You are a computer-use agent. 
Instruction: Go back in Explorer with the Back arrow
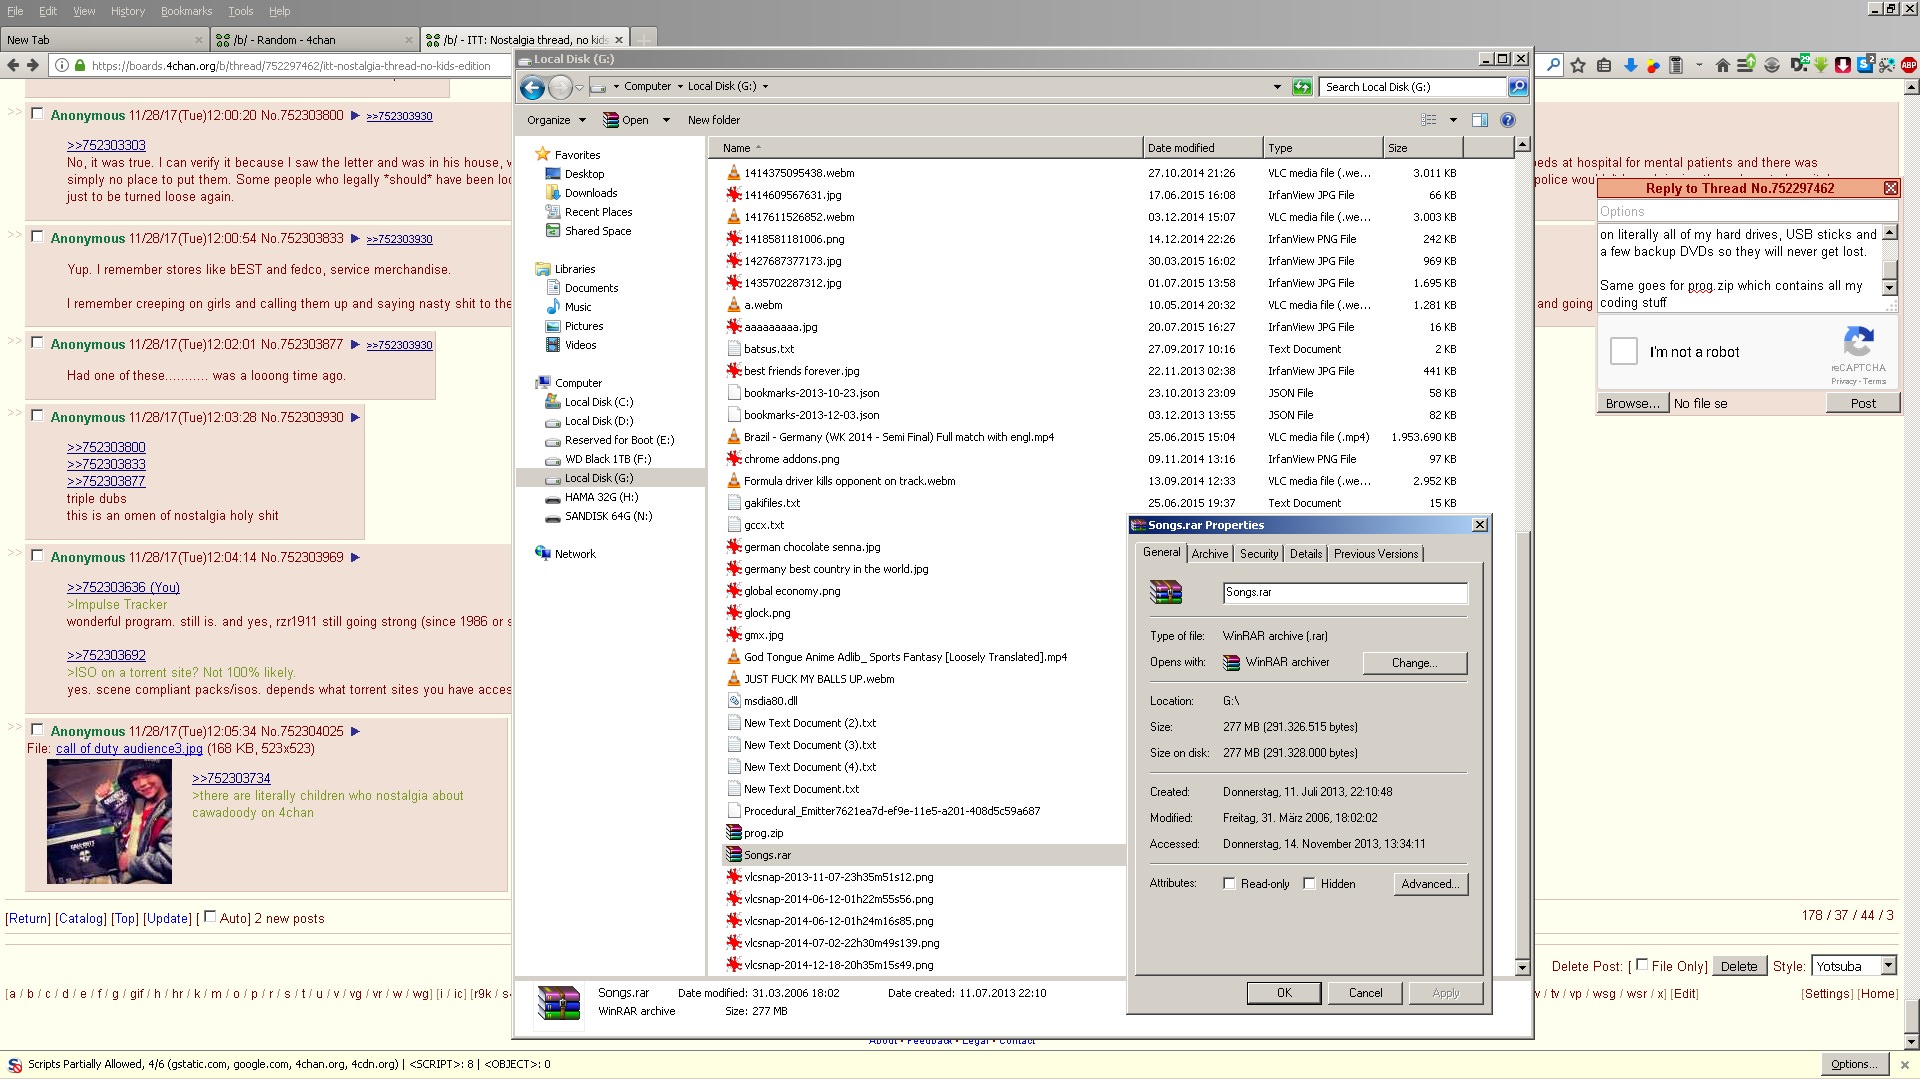532,87
